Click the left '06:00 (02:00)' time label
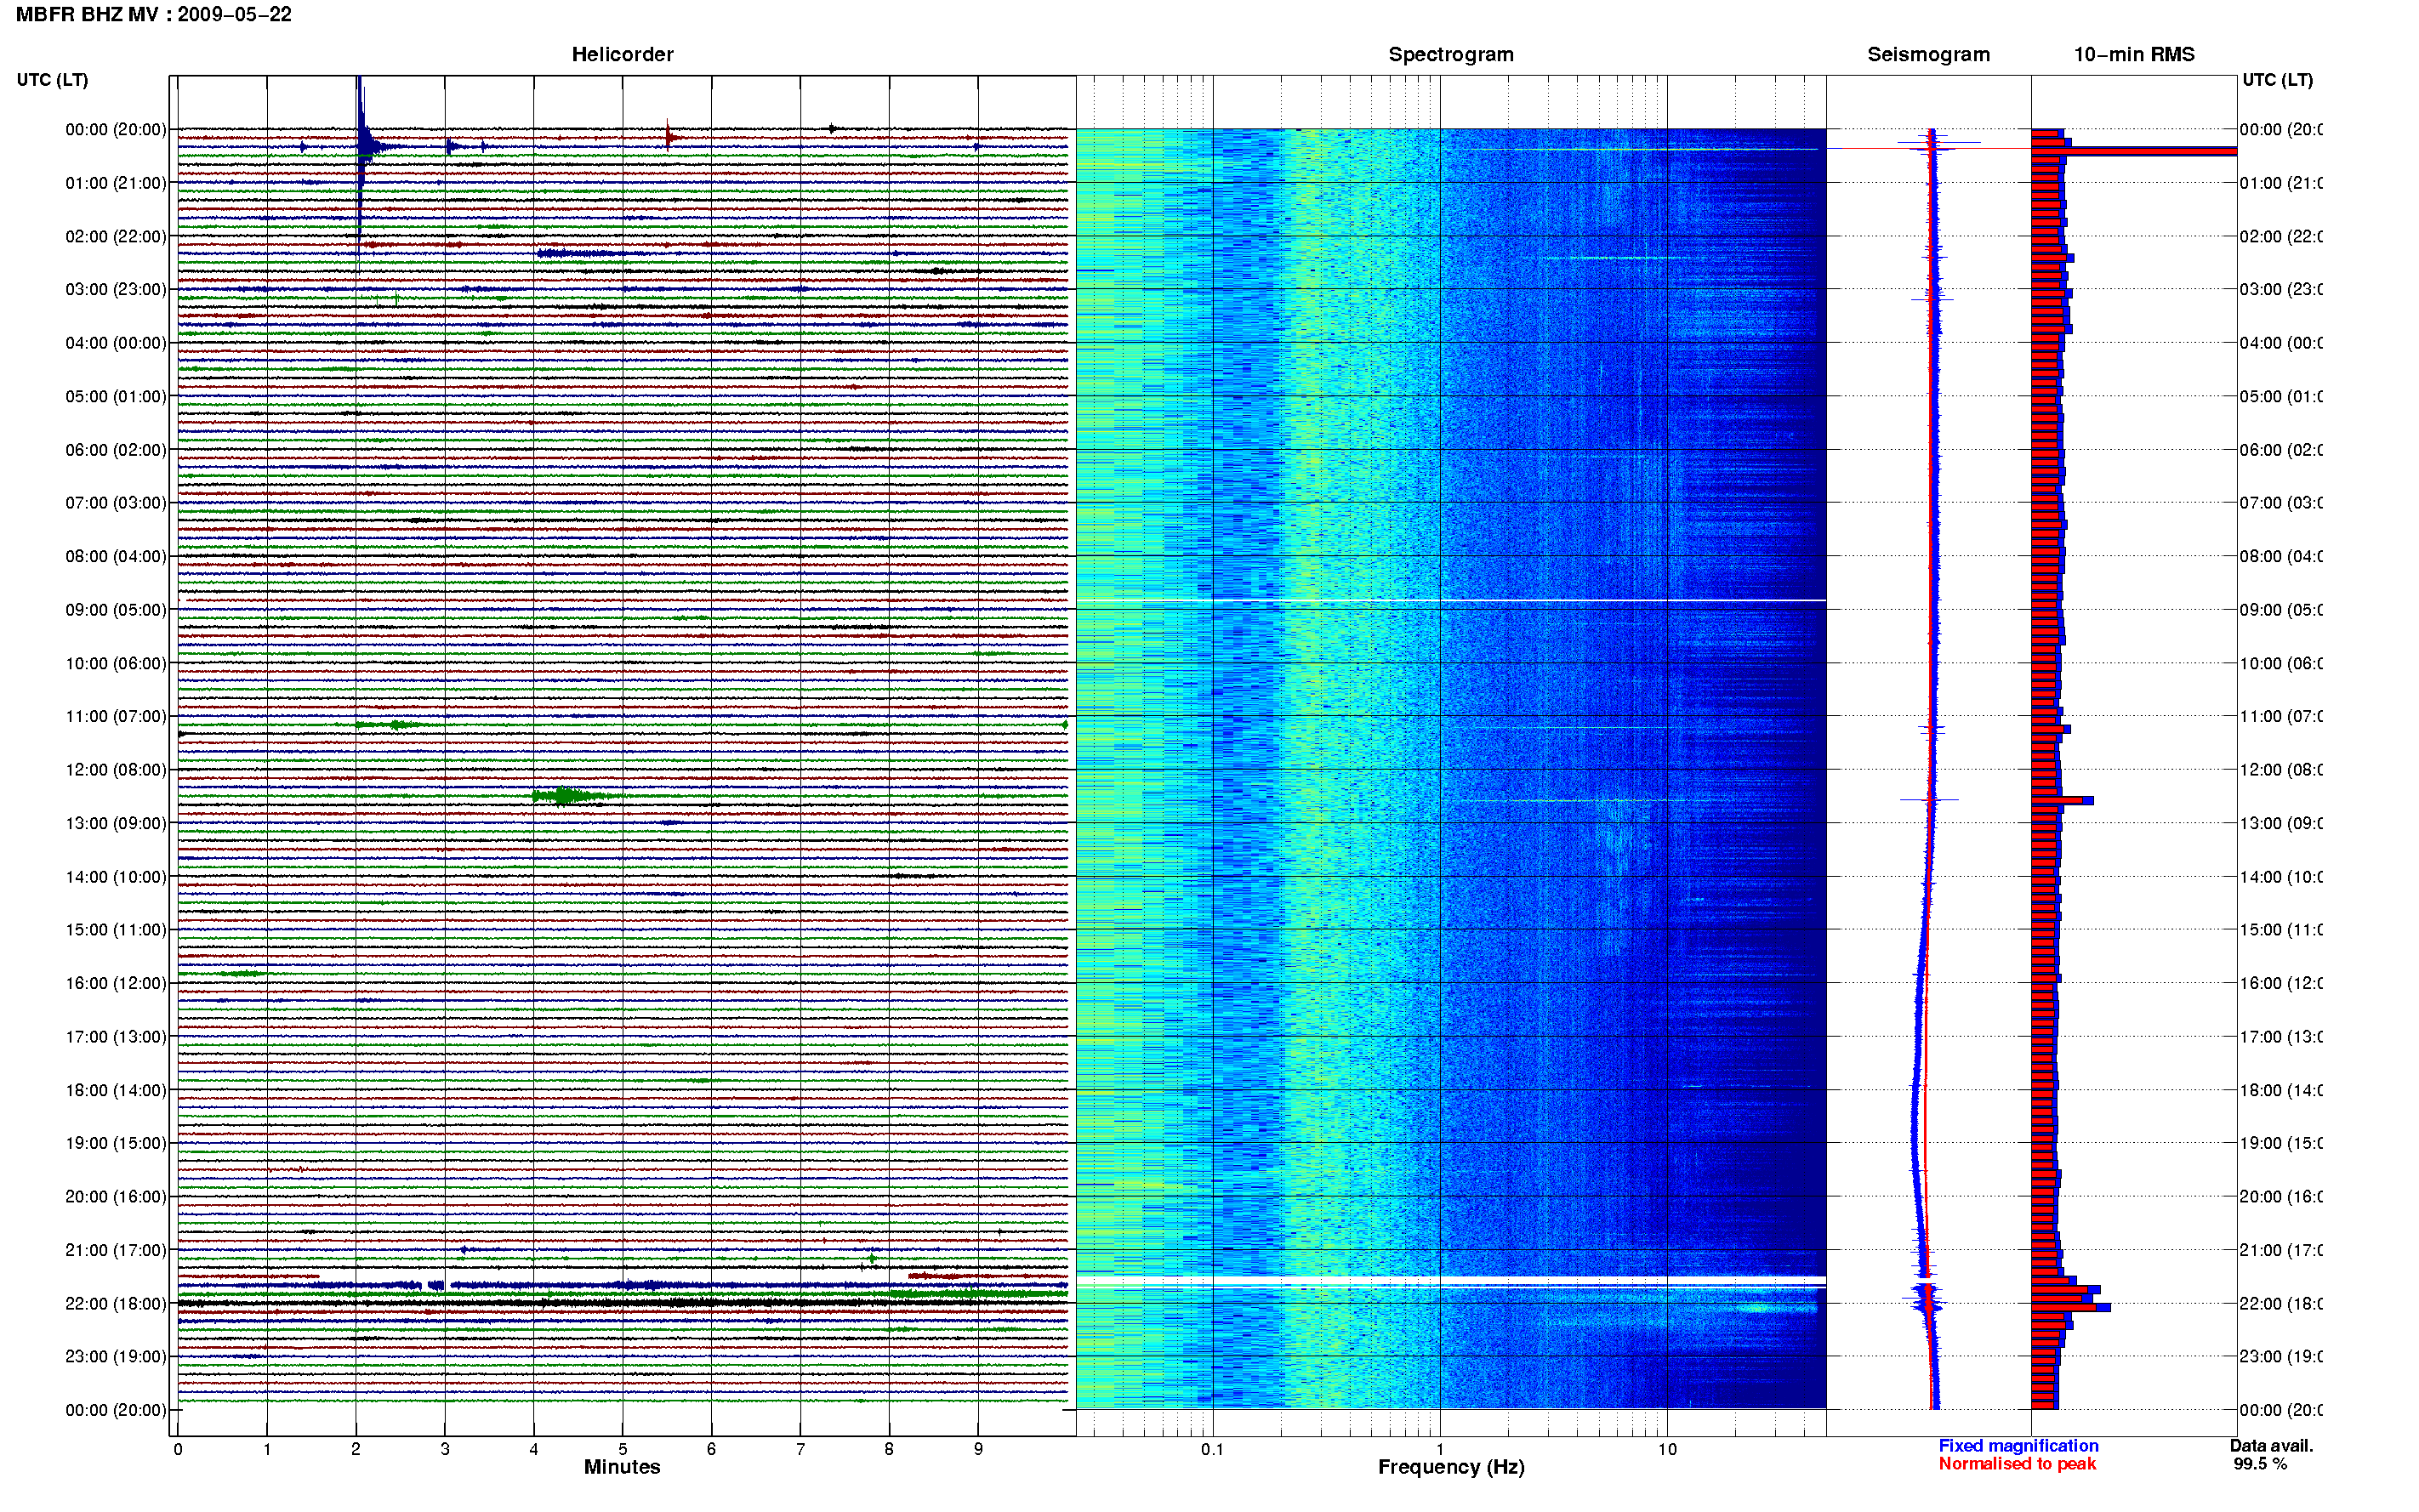Screen dimensions: 2419x1512 tap(116, 450)
